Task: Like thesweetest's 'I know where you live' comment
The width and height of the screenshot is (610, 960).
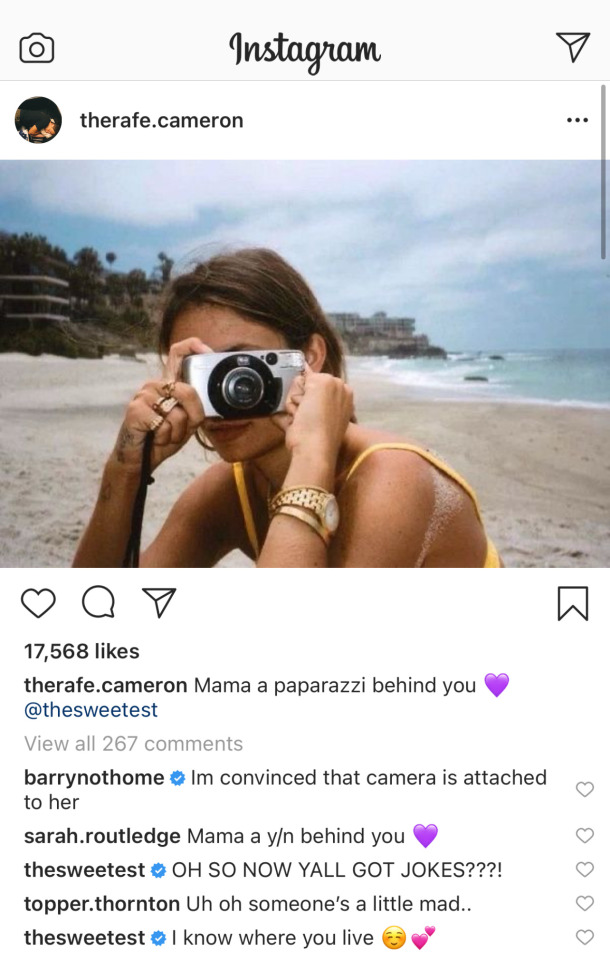Action: pos(585,938)
